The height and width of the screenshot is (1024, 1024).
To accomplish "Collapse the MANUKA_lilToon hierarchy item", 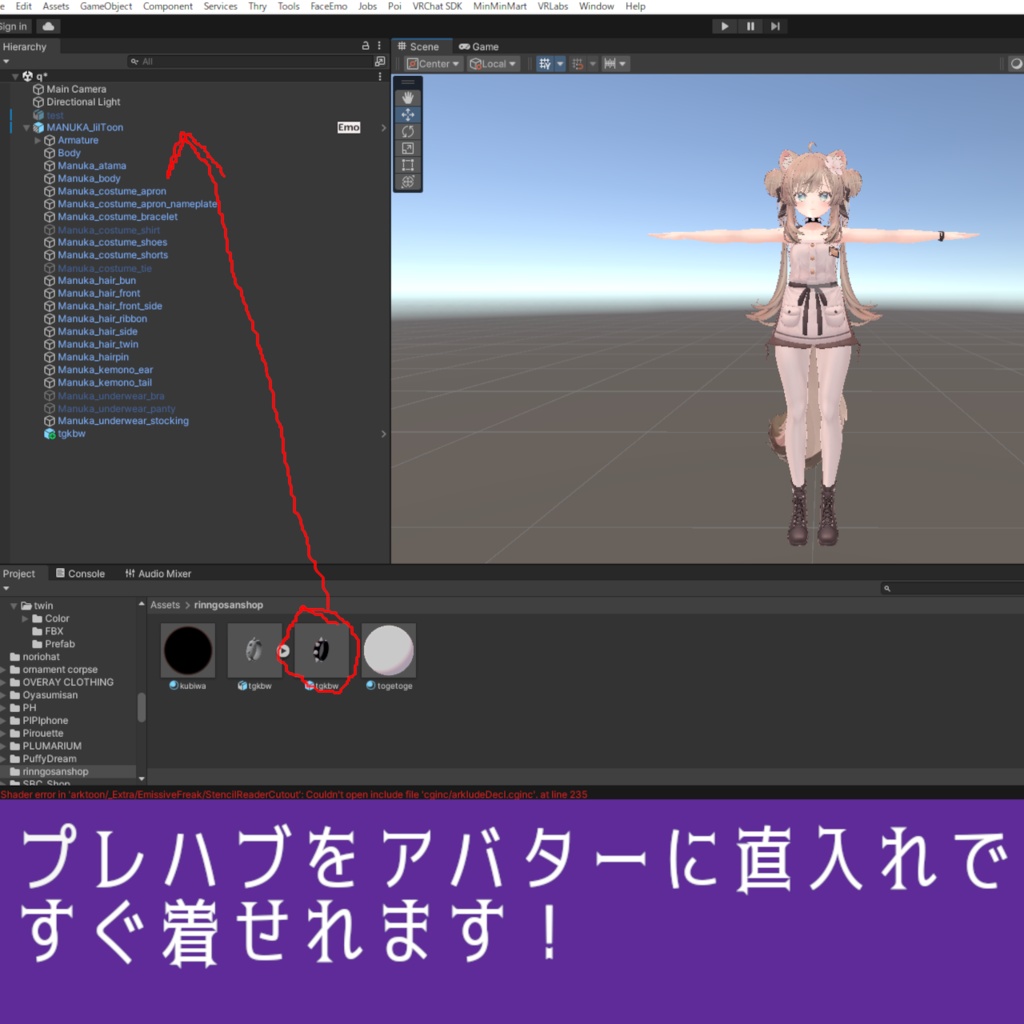I will (27, 128).
